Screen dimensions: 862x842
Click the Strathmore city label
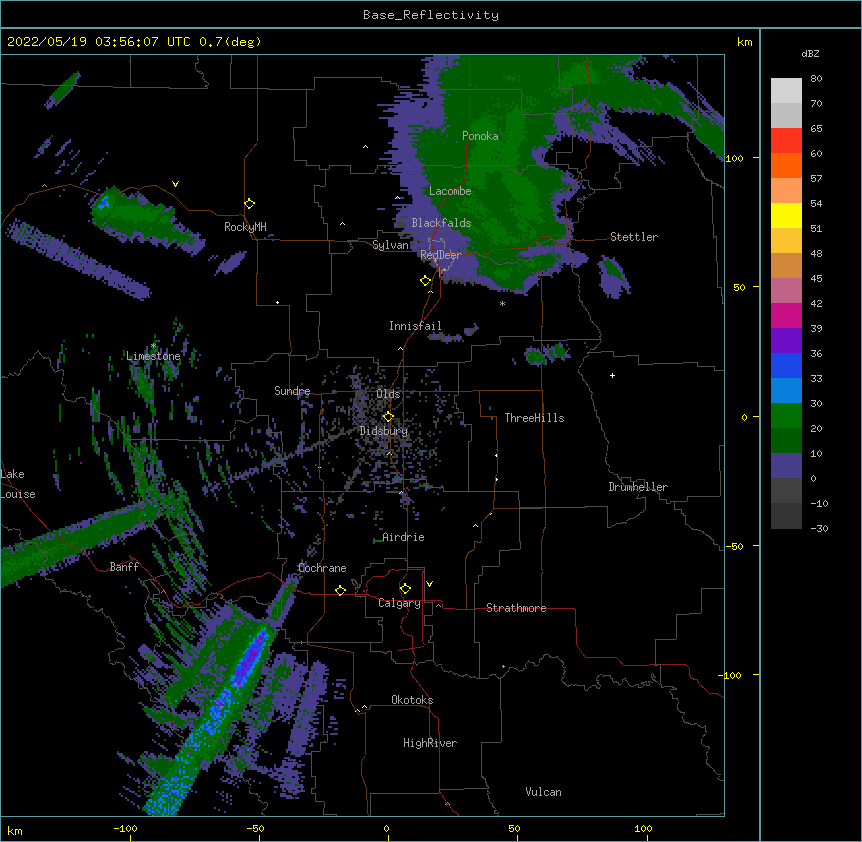click(x=516, y=608)
